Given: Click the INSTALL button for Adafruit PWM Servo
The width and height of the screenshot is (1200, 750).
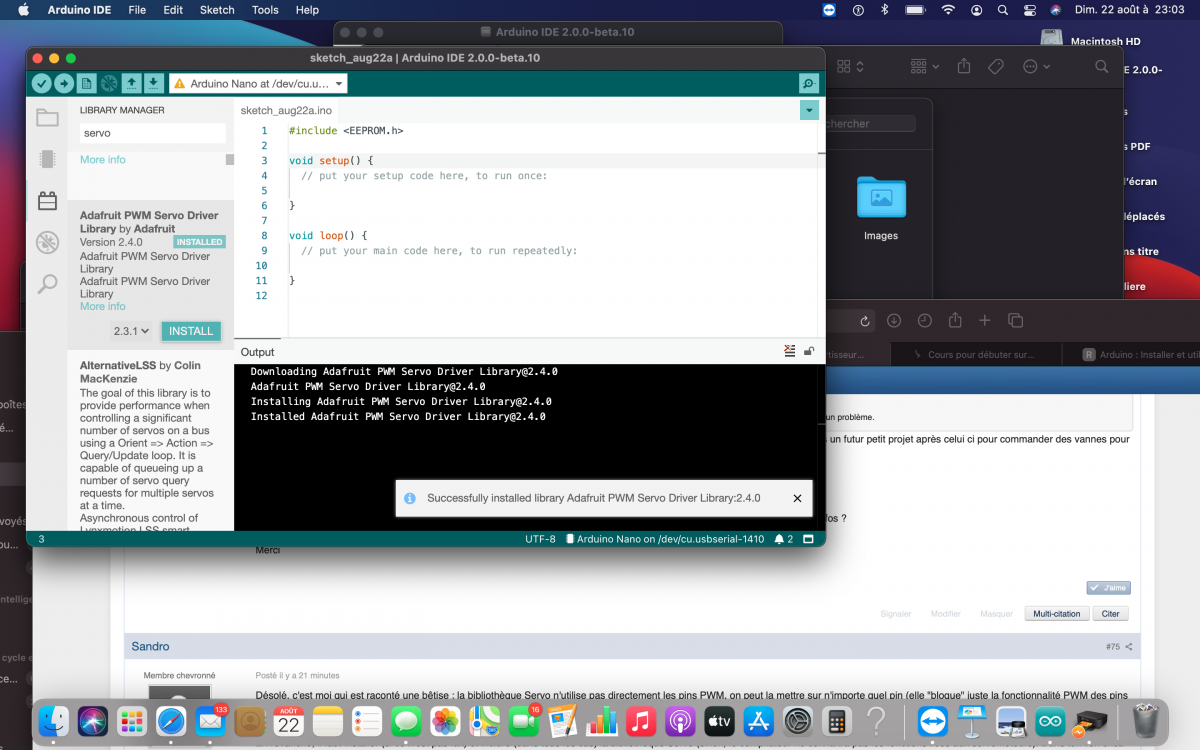Looking at the screenshot, I should [x=191, y=331].
